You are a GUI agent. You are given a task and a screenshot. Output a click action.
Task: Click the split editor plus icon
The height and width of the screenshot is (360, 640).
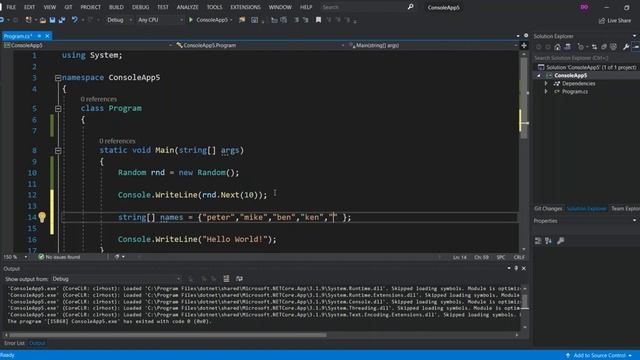coord(524,45)
